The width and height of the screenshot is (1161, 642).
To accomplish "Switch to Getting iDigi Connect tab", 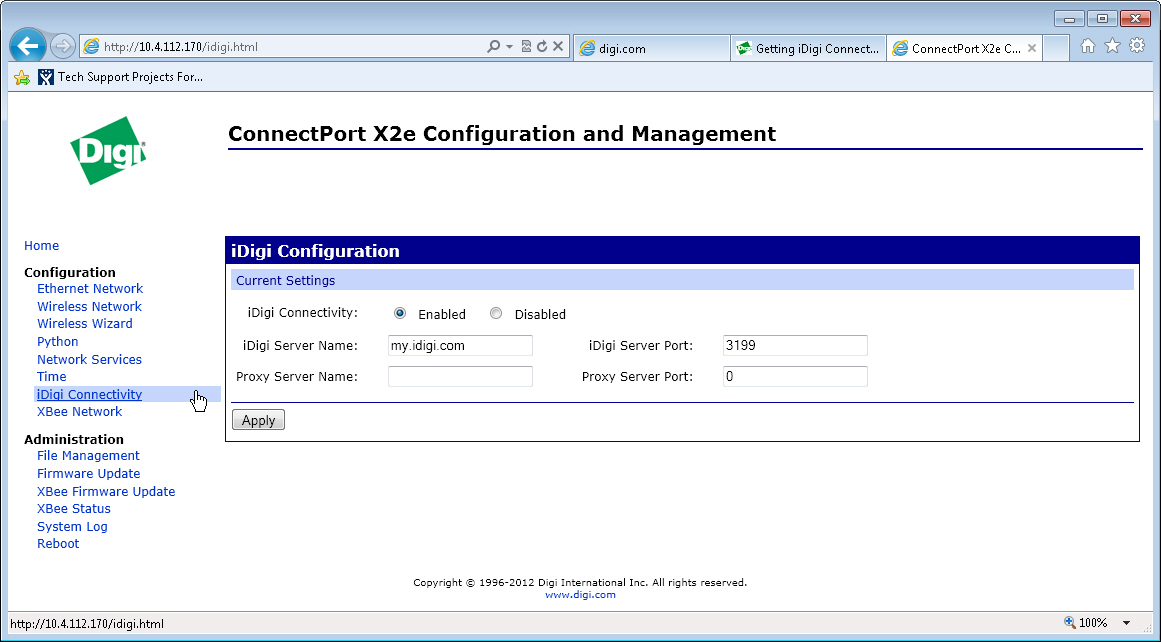I will point(808,48).
